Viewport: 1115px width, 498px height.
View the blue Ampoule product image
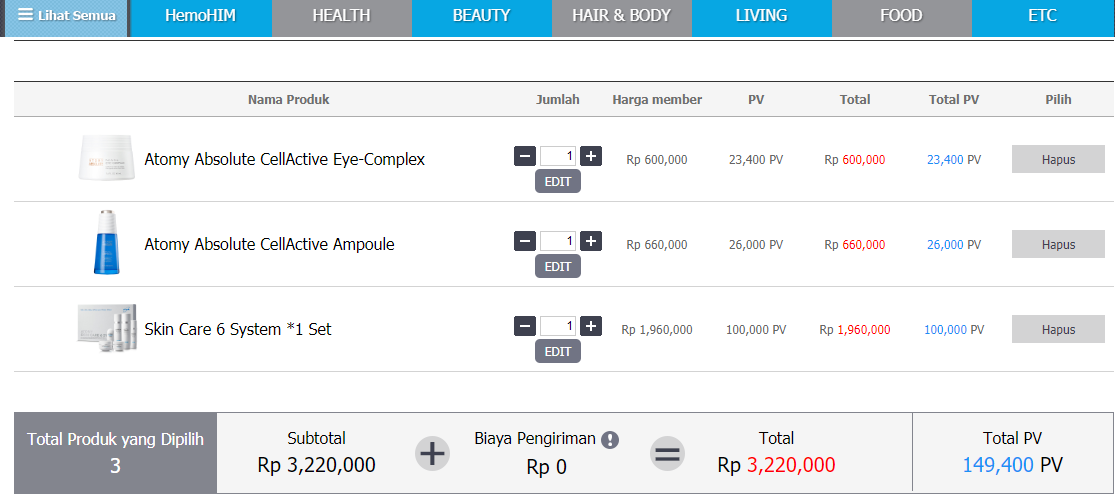(x=107, y=242)
